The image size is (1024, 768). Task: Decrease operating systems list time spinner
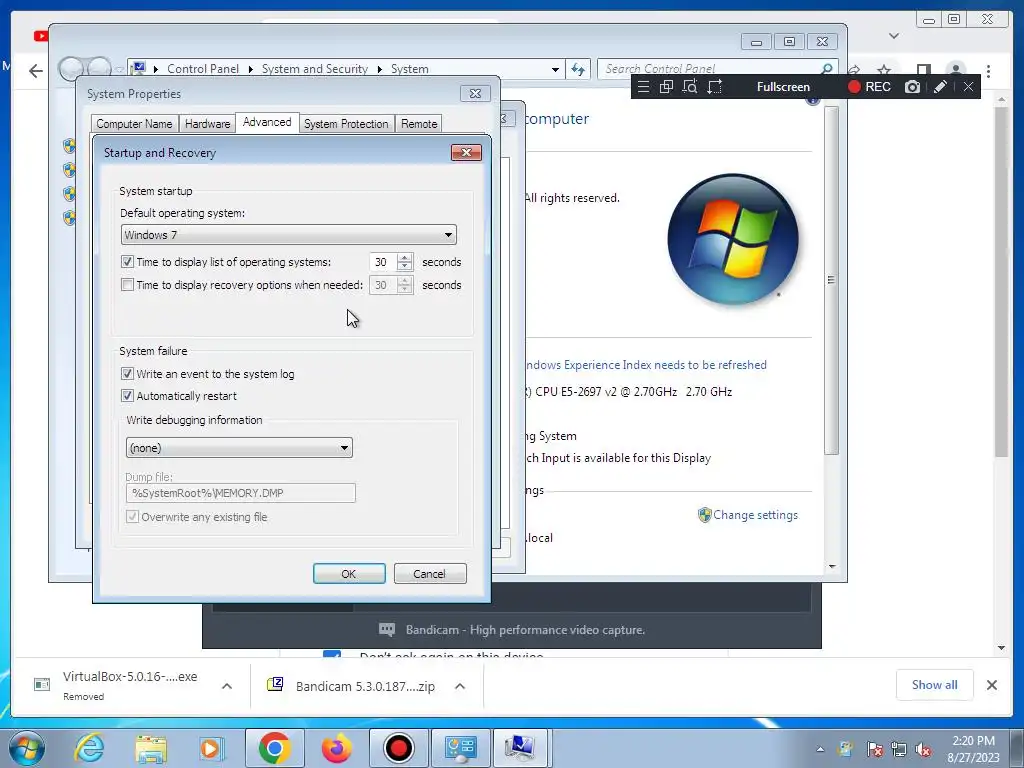click(405, 266)
